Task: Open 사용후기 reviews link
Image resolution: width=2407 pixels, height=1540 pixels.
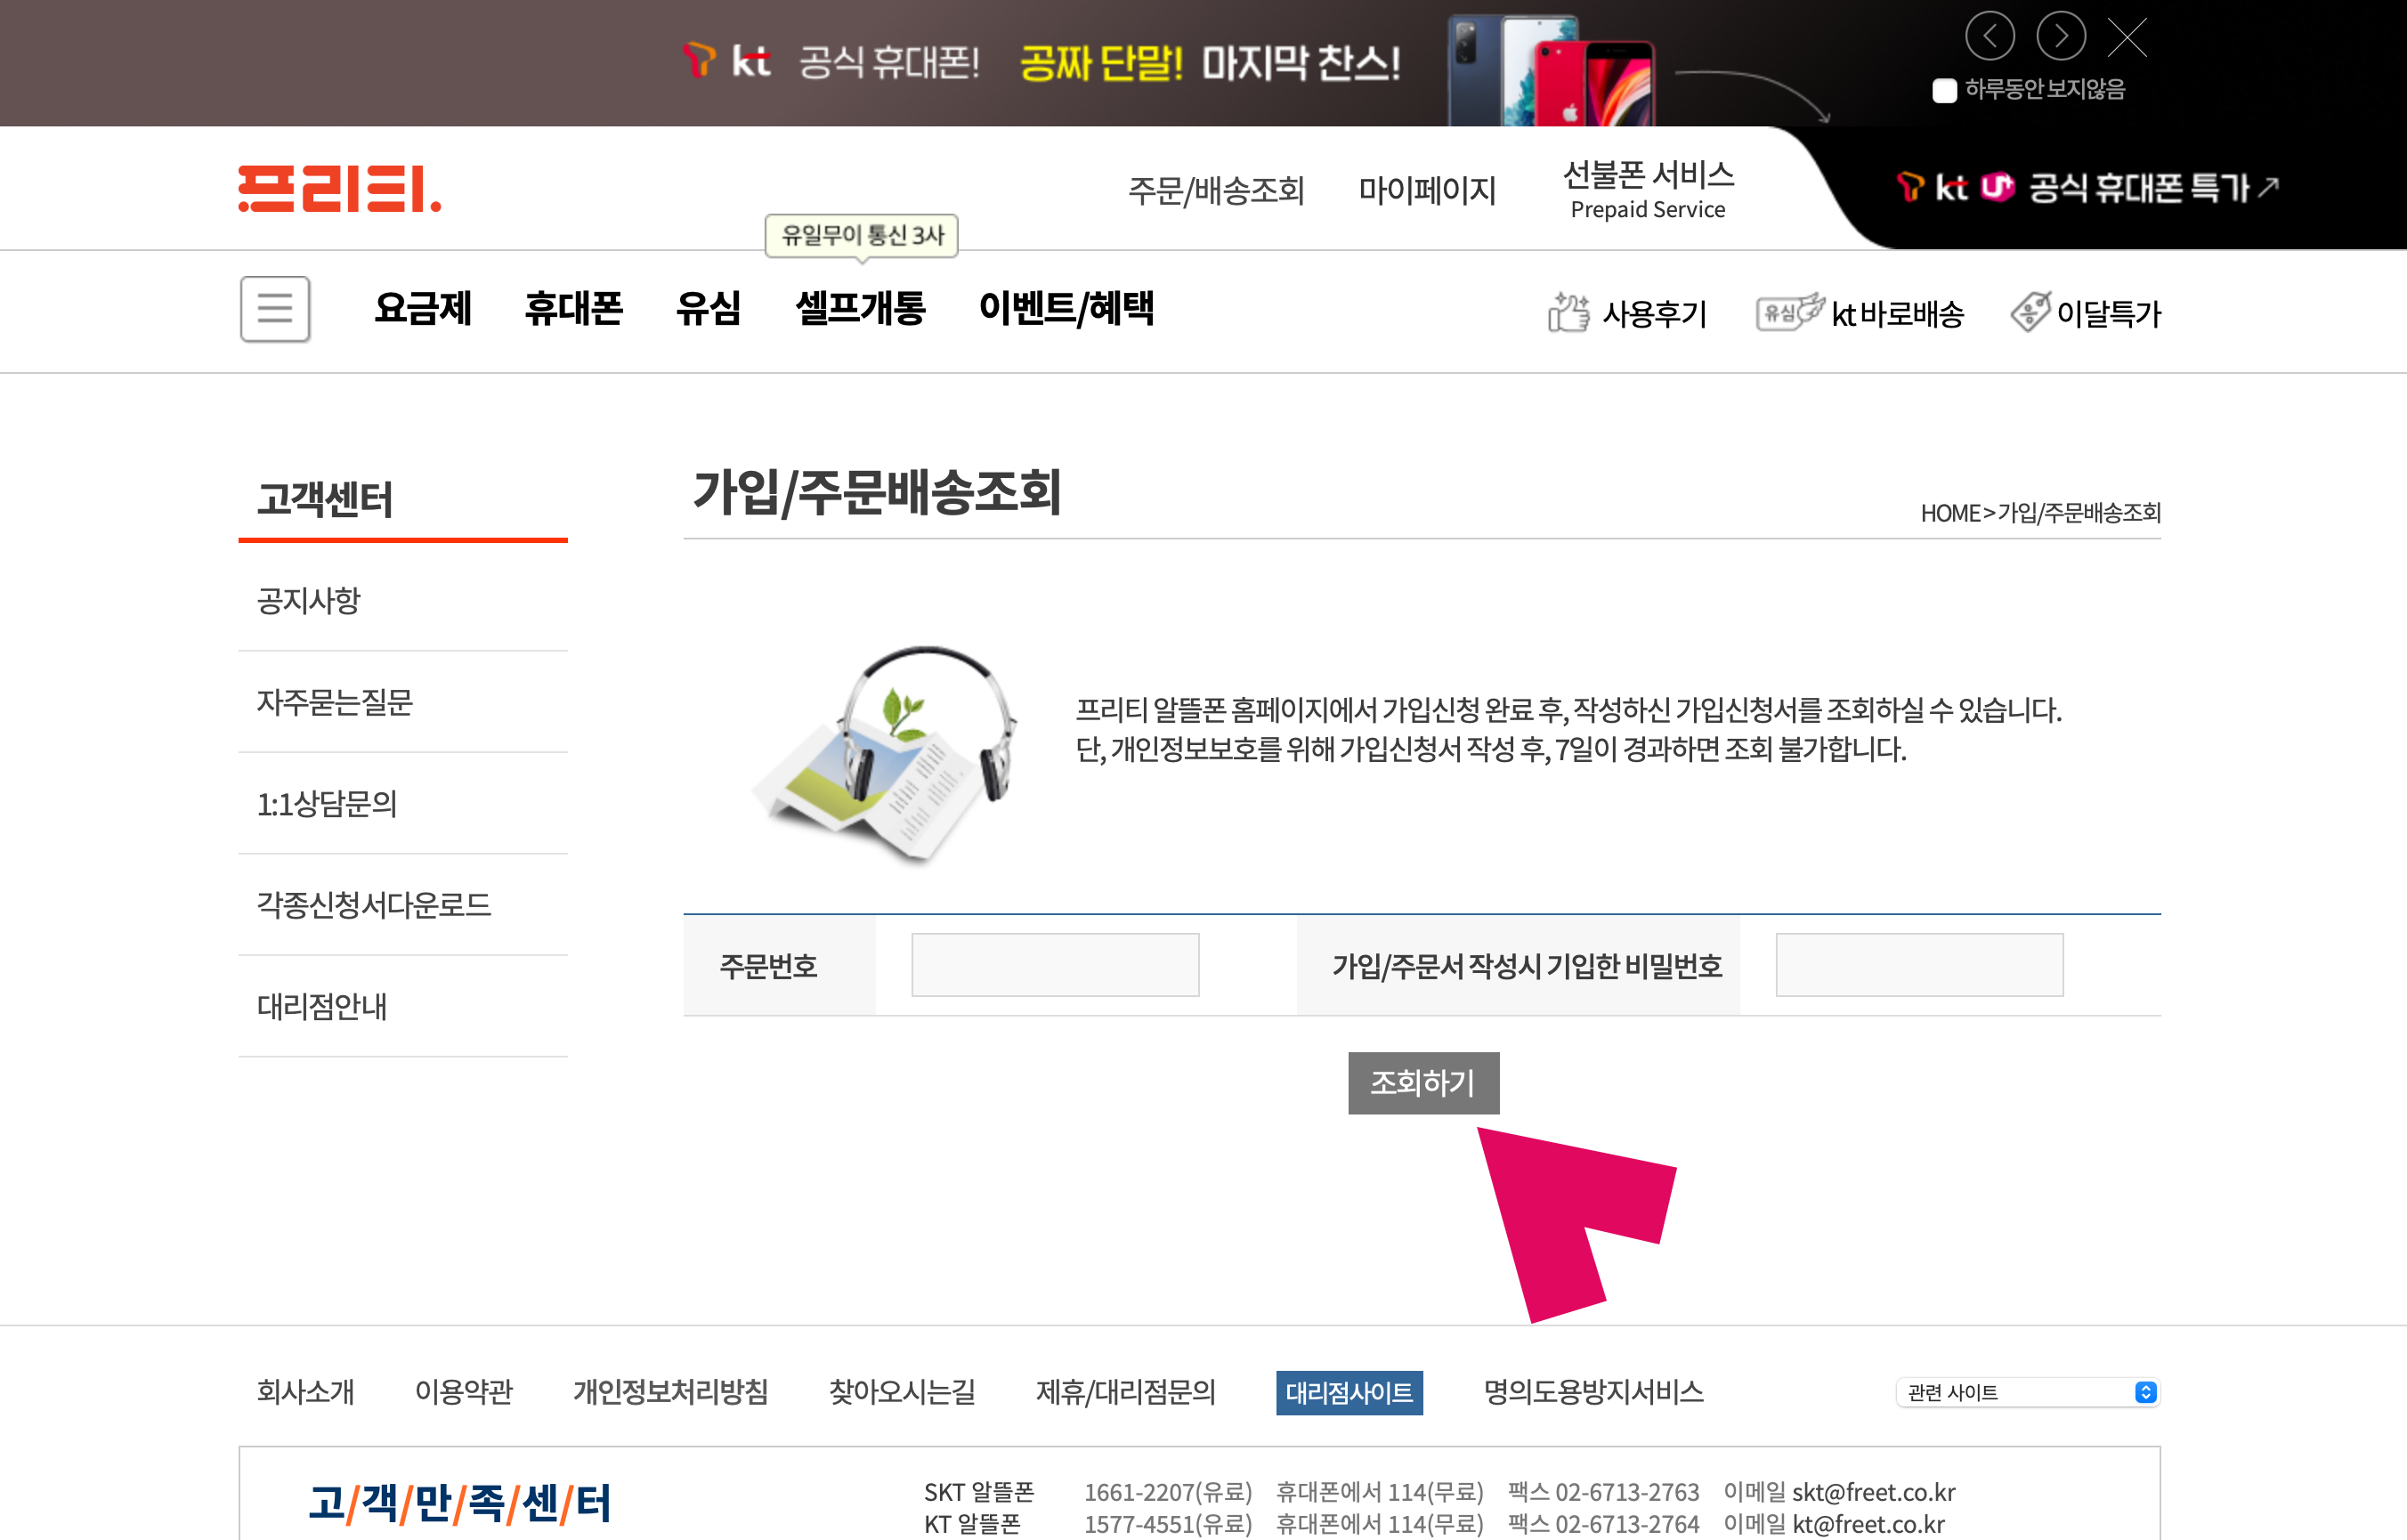Action: (x=1627, y=313)
